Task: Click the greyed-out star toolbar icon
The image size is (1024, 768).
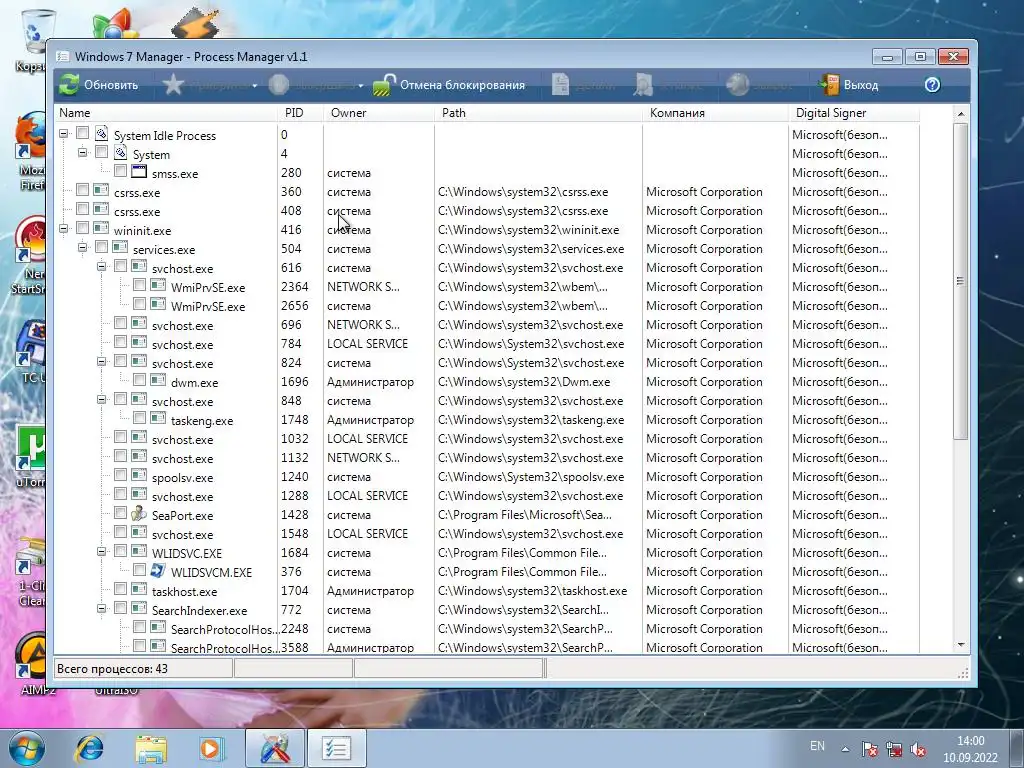Action: pyautogui.click(x=173, y=85)
